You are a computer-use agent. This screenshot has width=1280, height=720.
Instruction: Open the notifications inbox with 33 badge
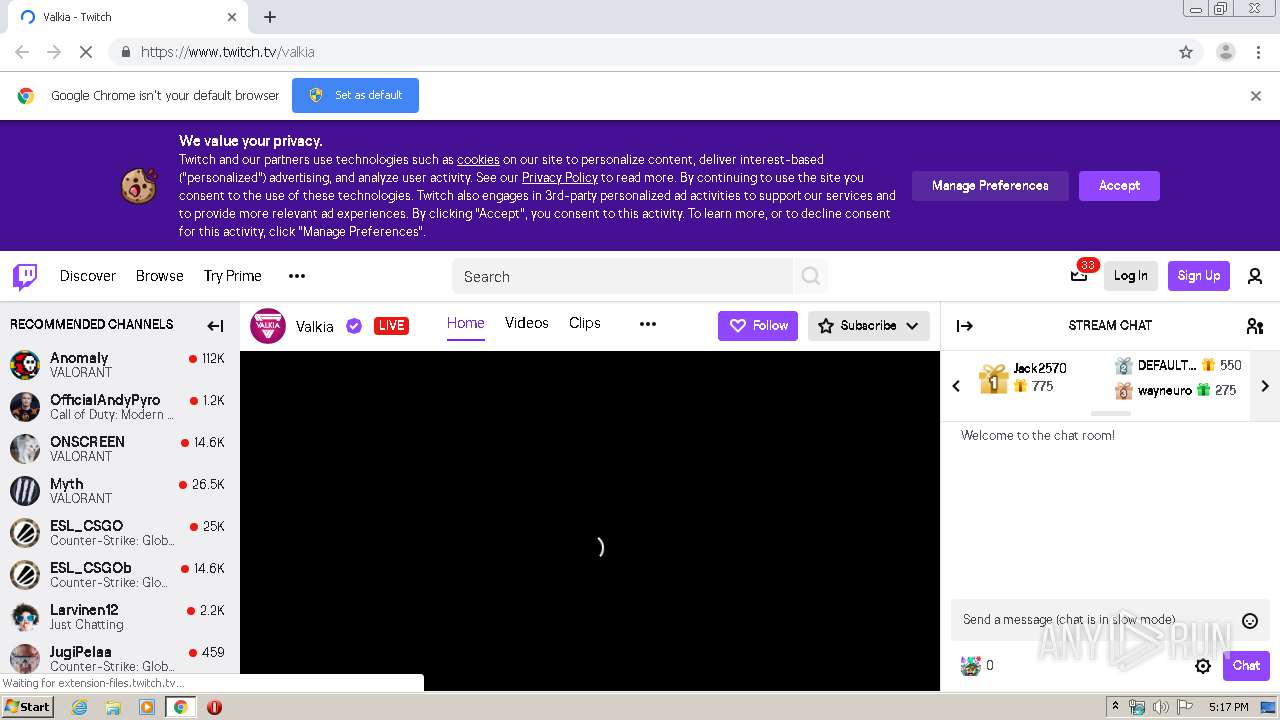1079,276
